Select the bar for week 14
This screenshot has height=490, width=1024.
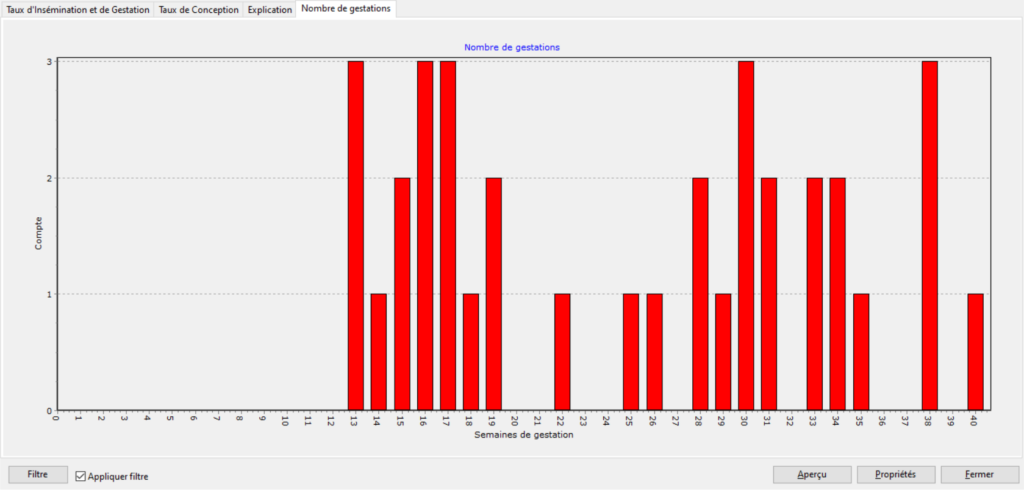click(379, 352)
